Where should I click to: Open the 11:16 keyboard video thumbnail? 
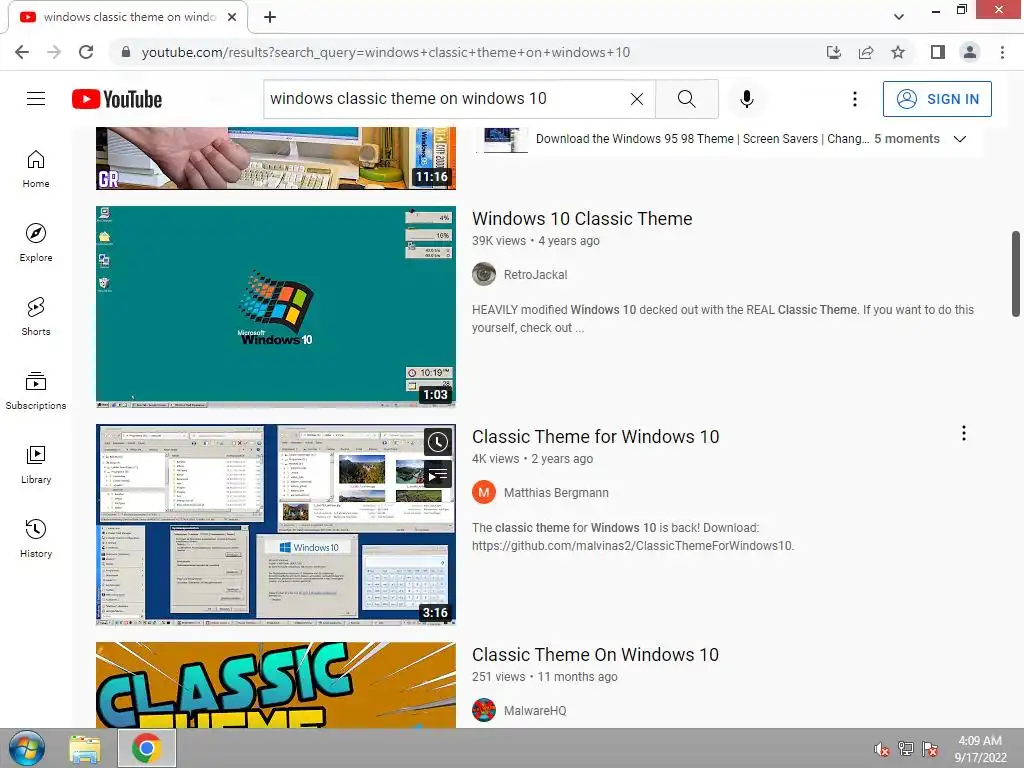pos(276,159)
